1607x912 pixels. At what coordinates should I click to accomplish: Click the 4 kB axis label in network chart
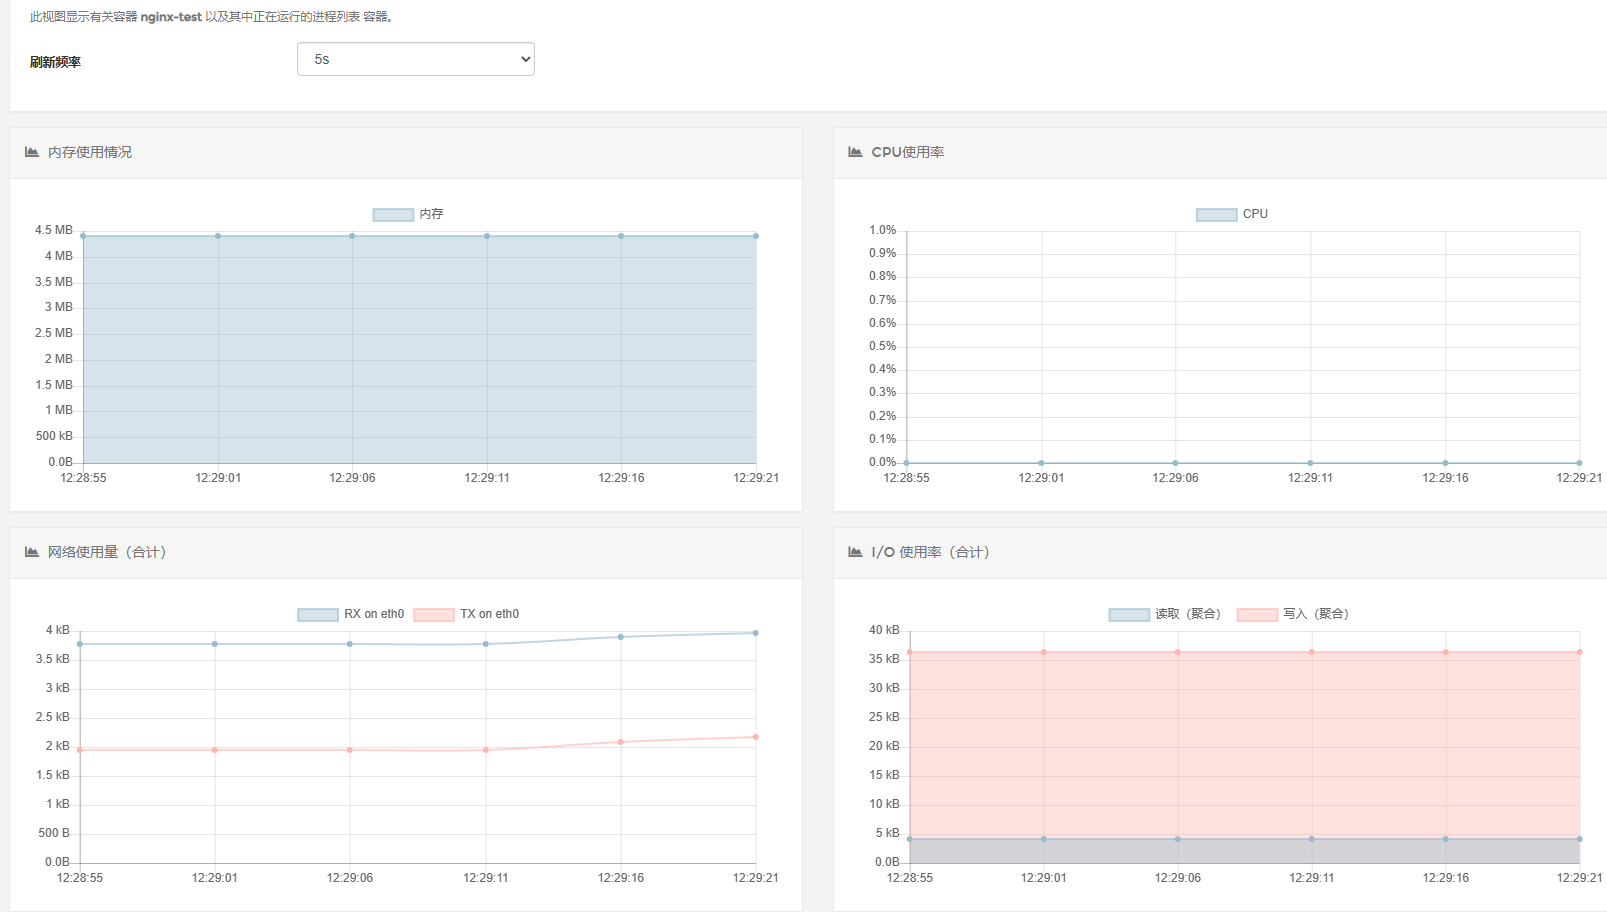coord(58,630)
